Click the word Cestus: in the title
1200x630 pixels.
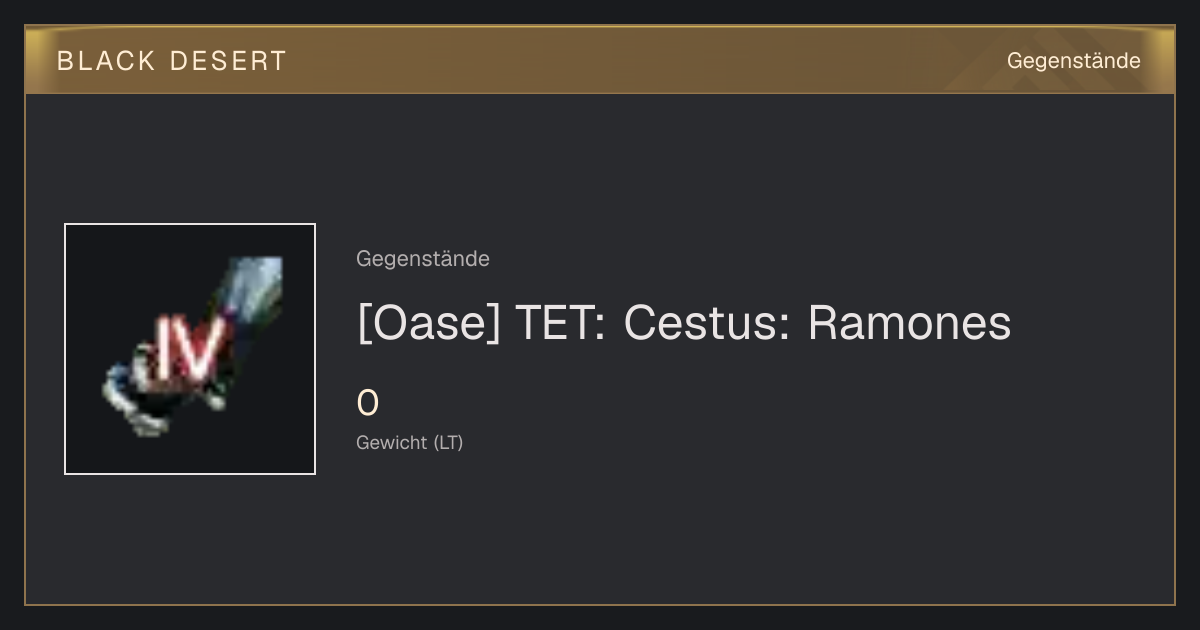coord(707,323)
